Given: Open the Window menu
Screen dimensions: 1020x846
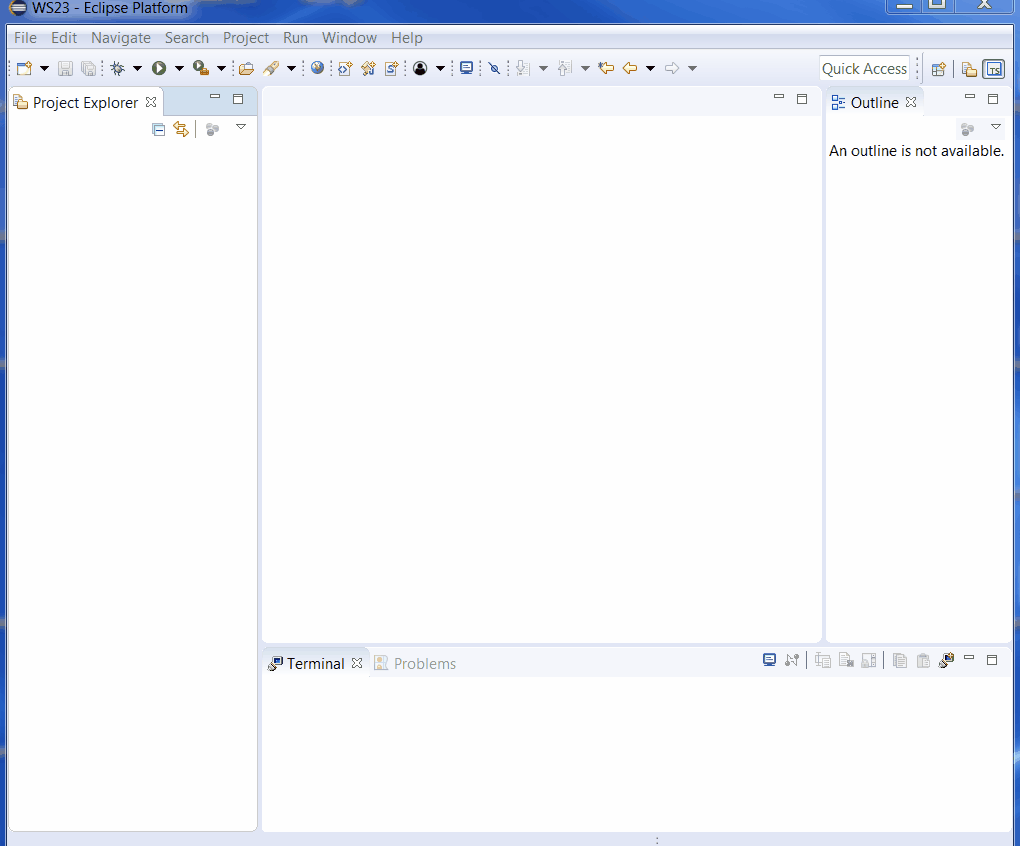Looking at the screenshot, I should click(349, 38).
